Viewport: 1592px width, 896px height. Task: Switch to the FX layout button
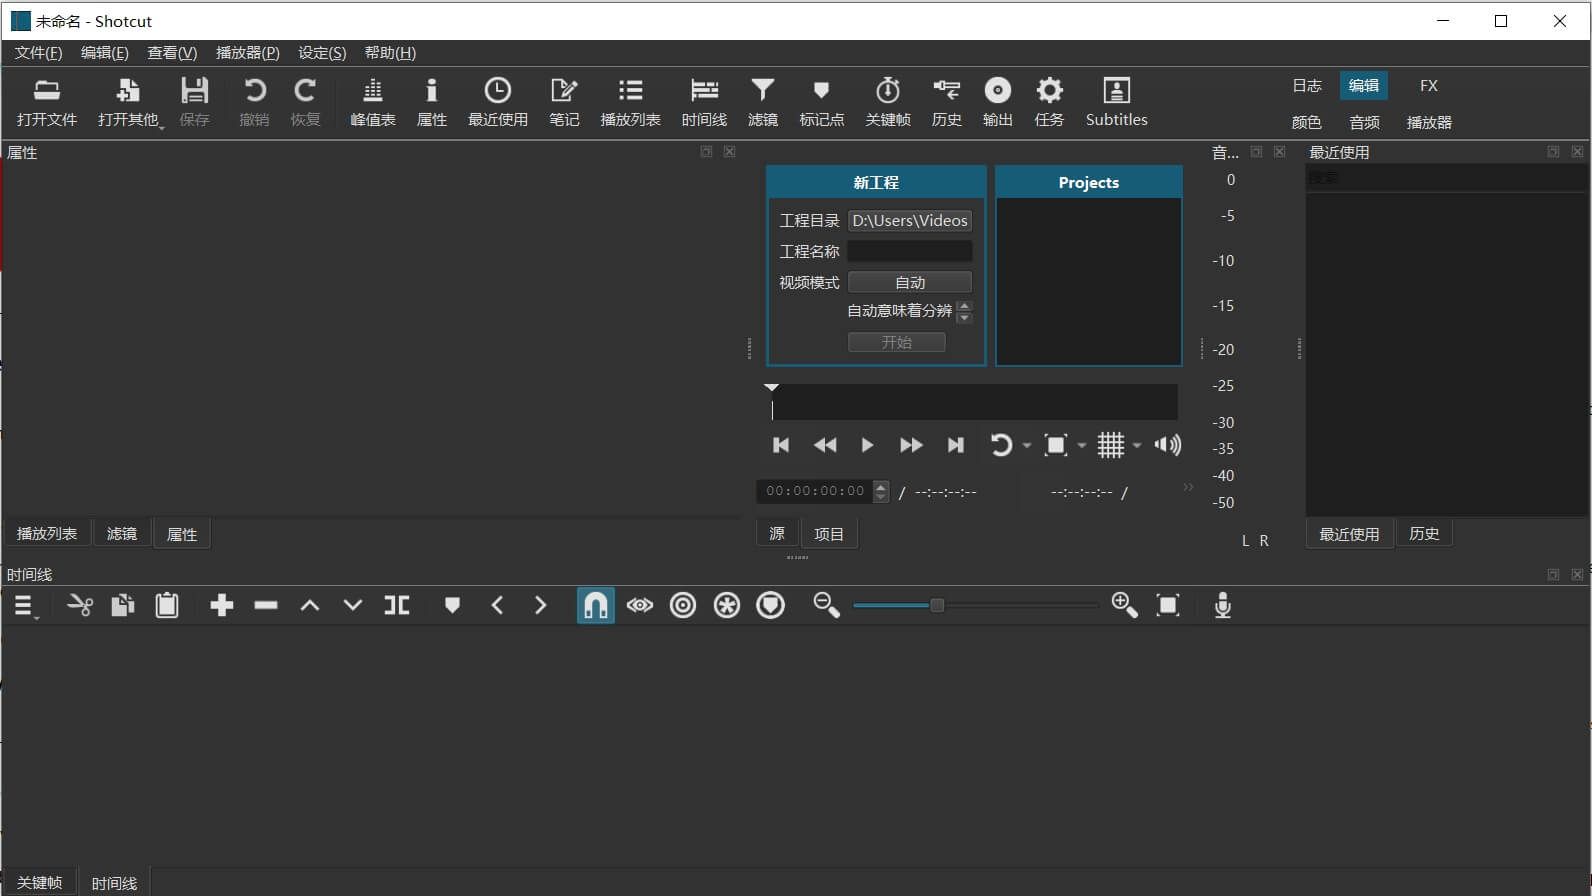[1428, 86]
